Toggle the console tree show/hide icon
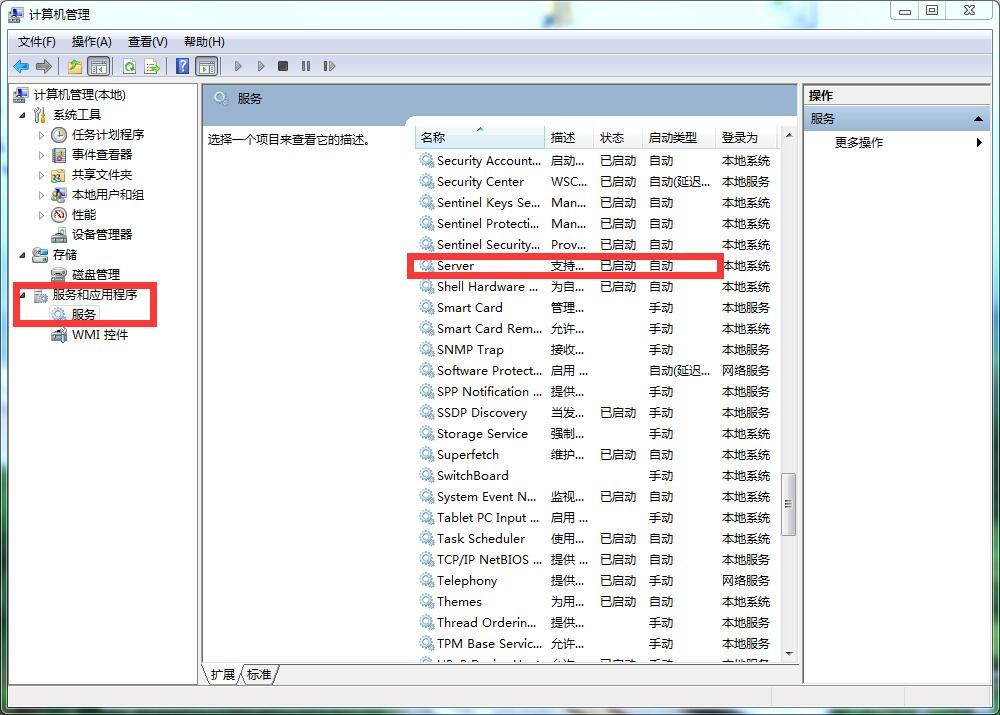1000x715 pixels. coord(97,66)
